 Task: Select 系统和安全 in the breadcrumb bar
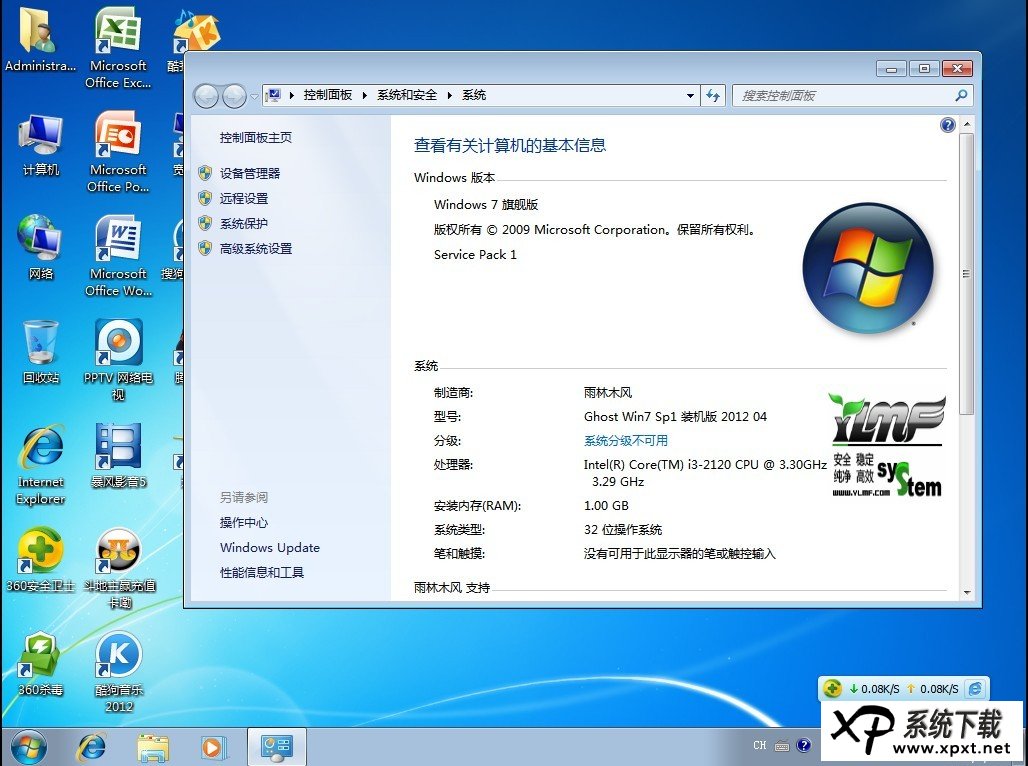[409, 95]
